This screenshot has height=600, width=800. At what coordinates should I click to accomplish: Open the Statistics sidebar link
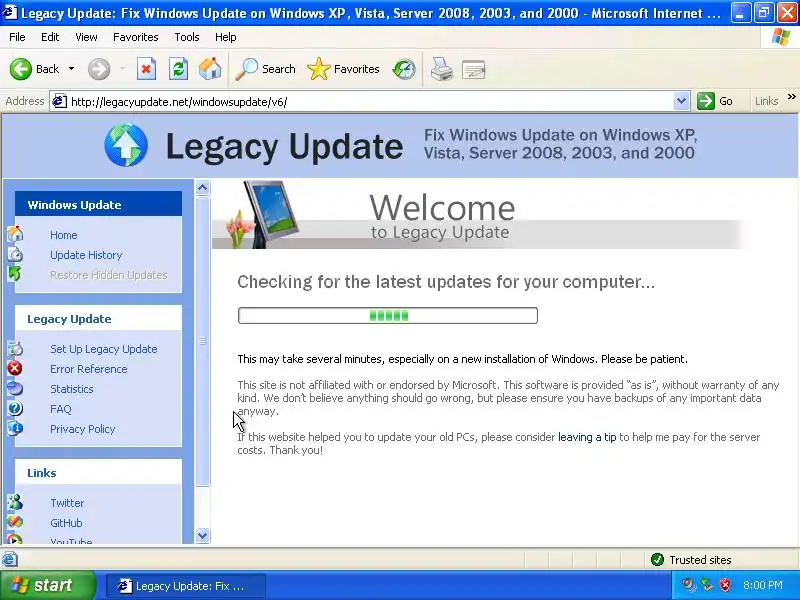pyautogui.click(x=72, y=389)
